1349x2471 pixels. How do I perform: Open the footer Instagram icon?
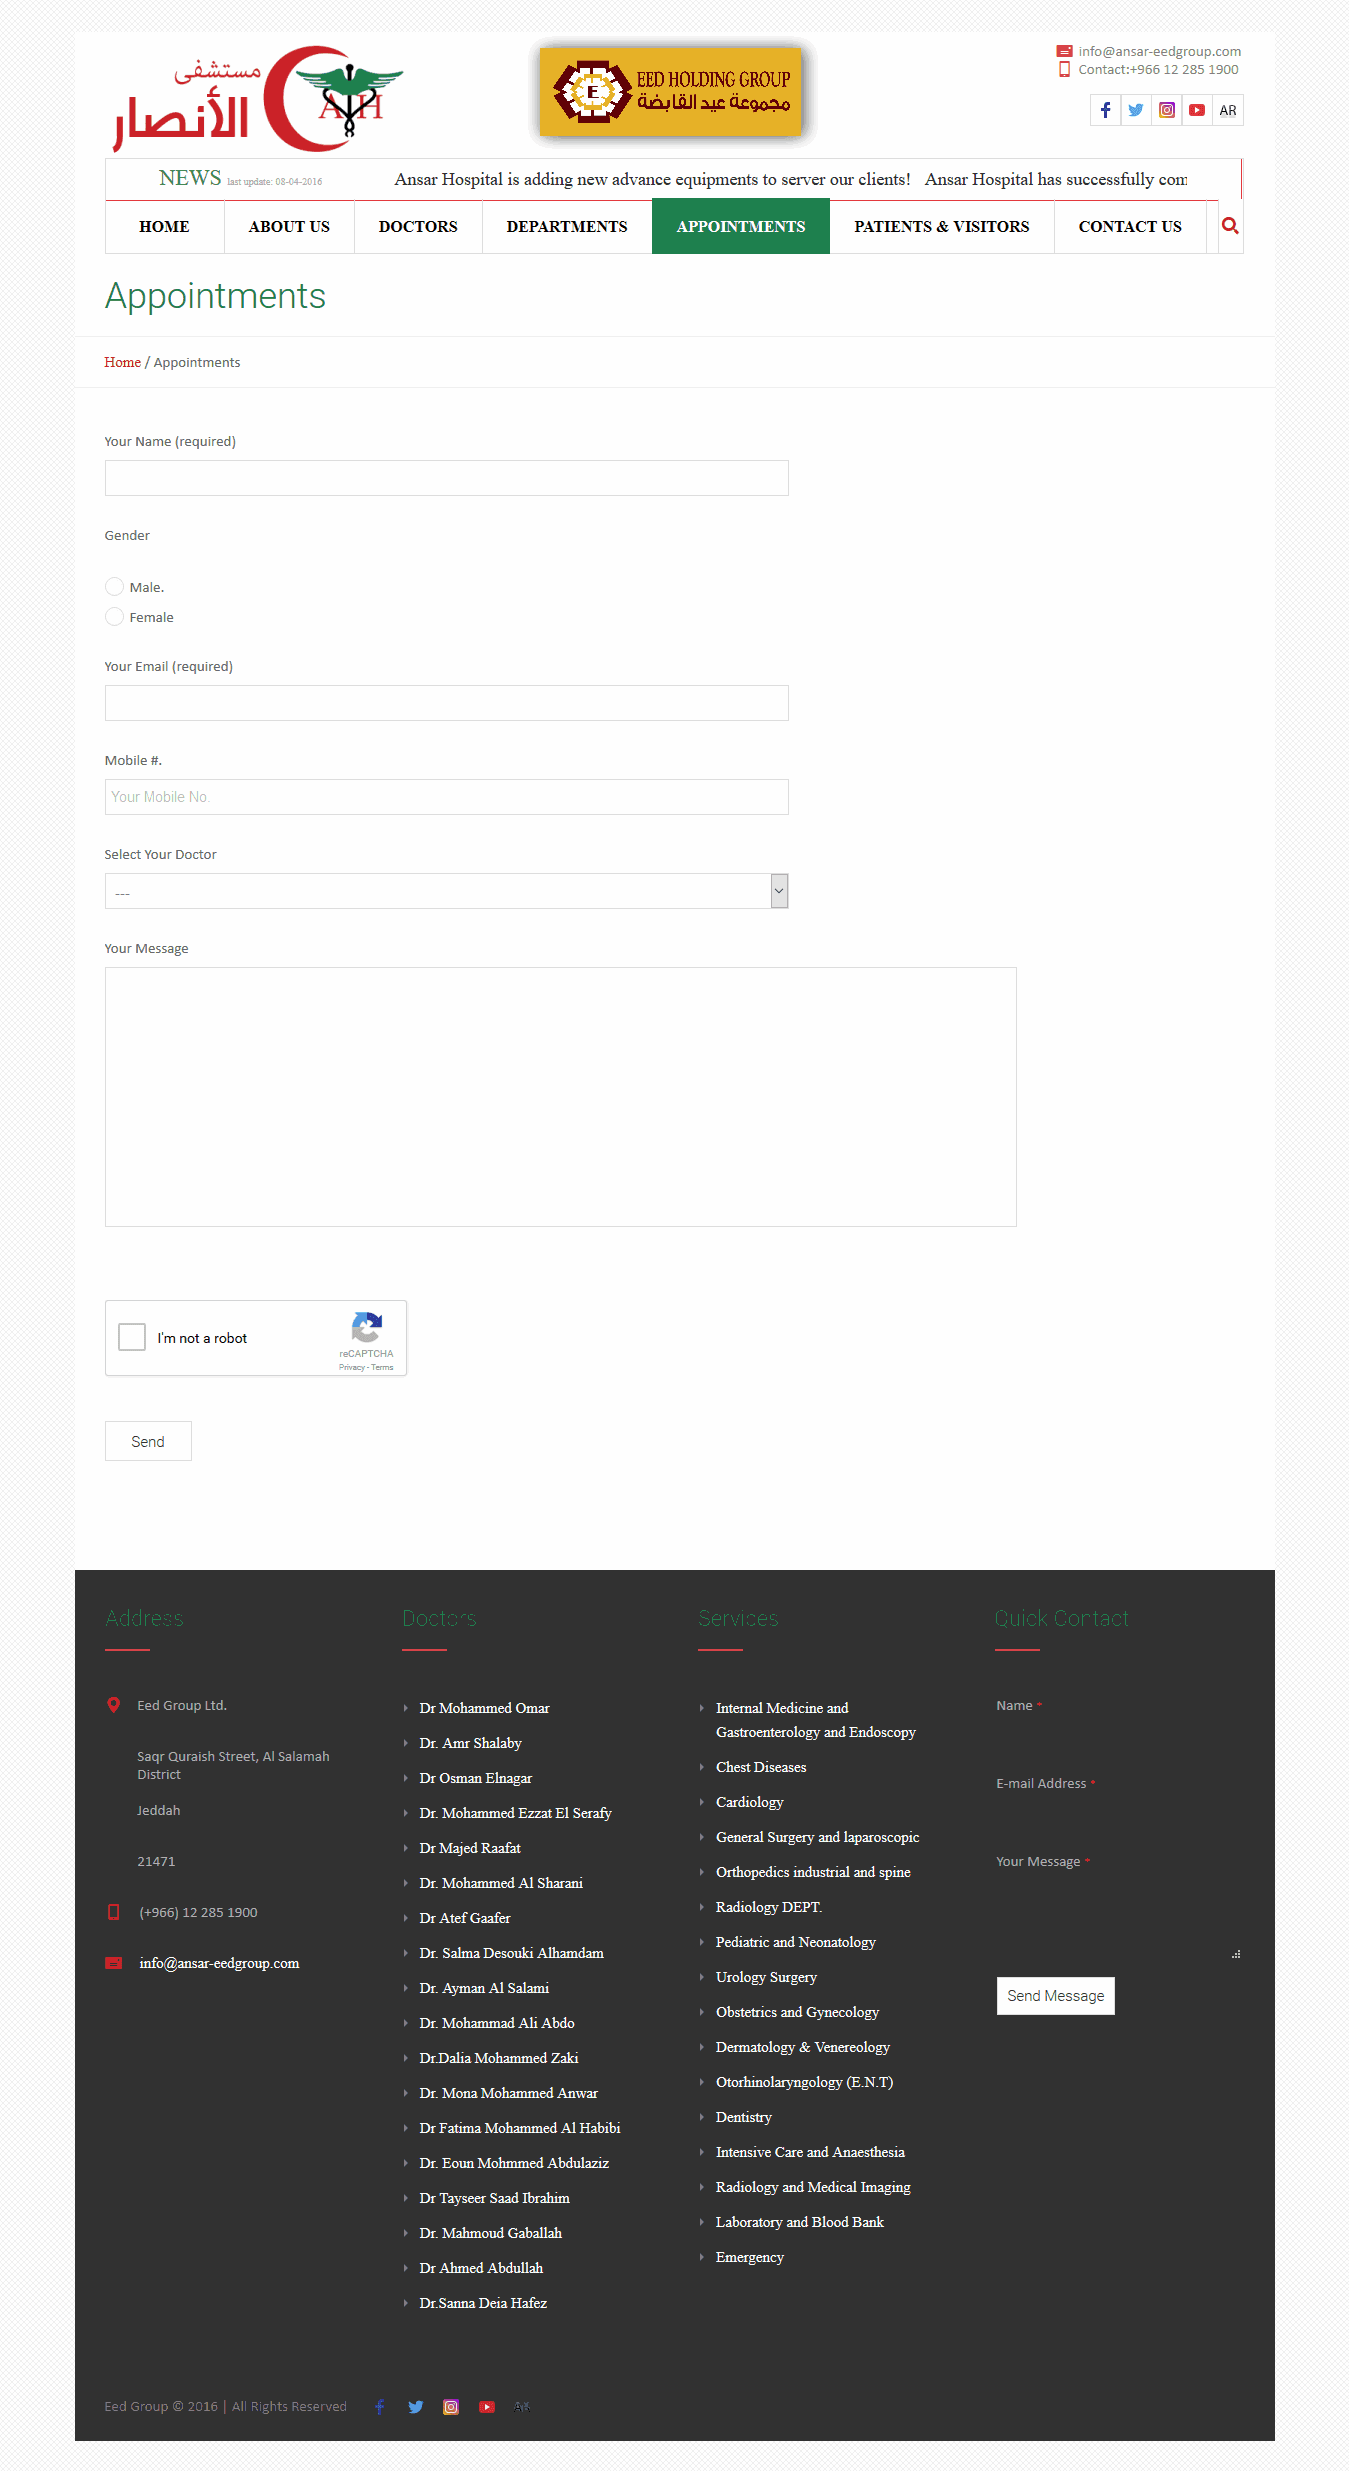point(451,2407)
